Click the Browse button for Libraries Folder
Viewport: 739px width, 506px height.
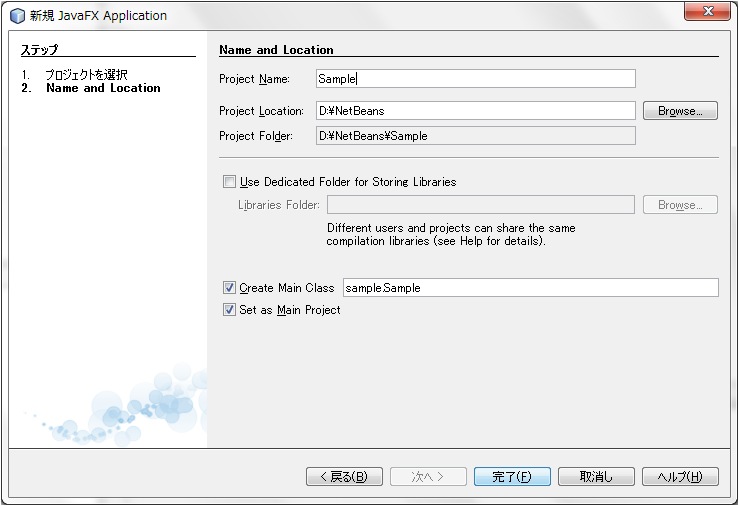[x=680, y=204]
